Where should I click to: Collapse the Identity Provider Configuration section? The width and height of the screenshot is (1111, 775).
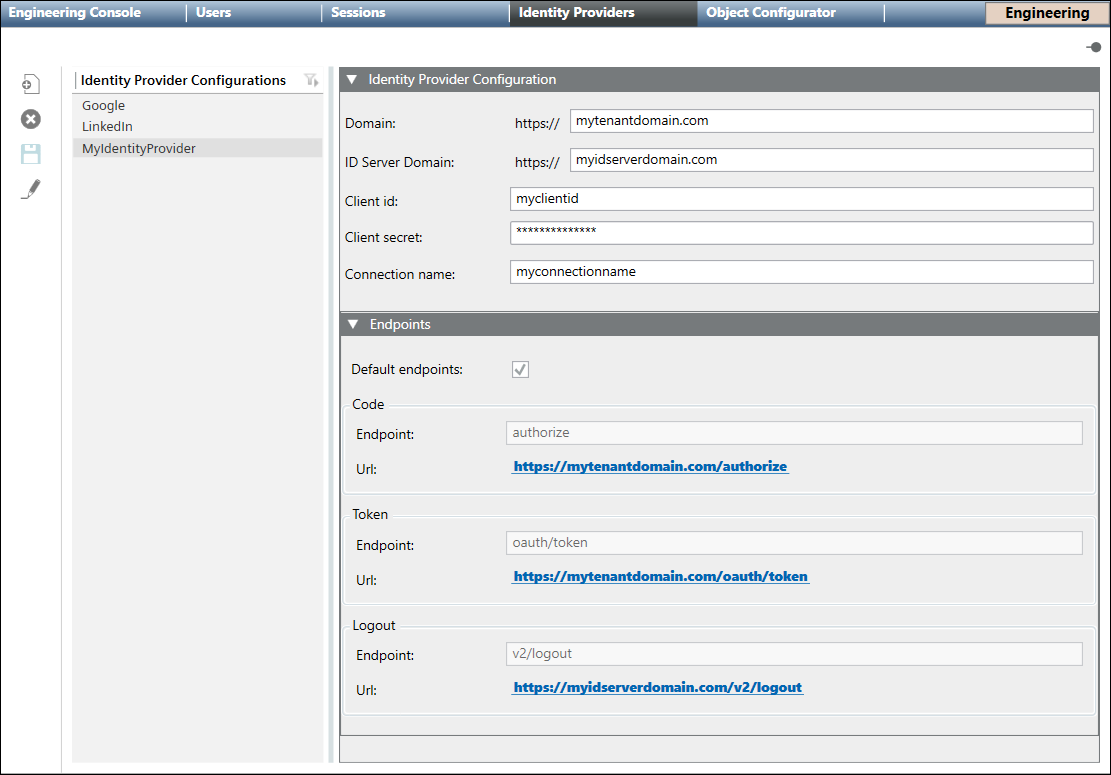[352, 80]
